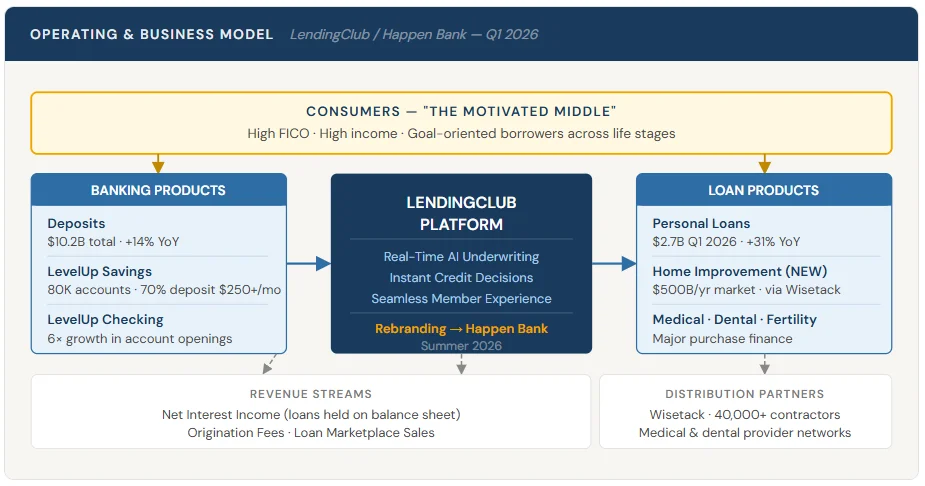Click the LendingClub Platform title
This screenshot has width=925, height=486.
point(461,213)
